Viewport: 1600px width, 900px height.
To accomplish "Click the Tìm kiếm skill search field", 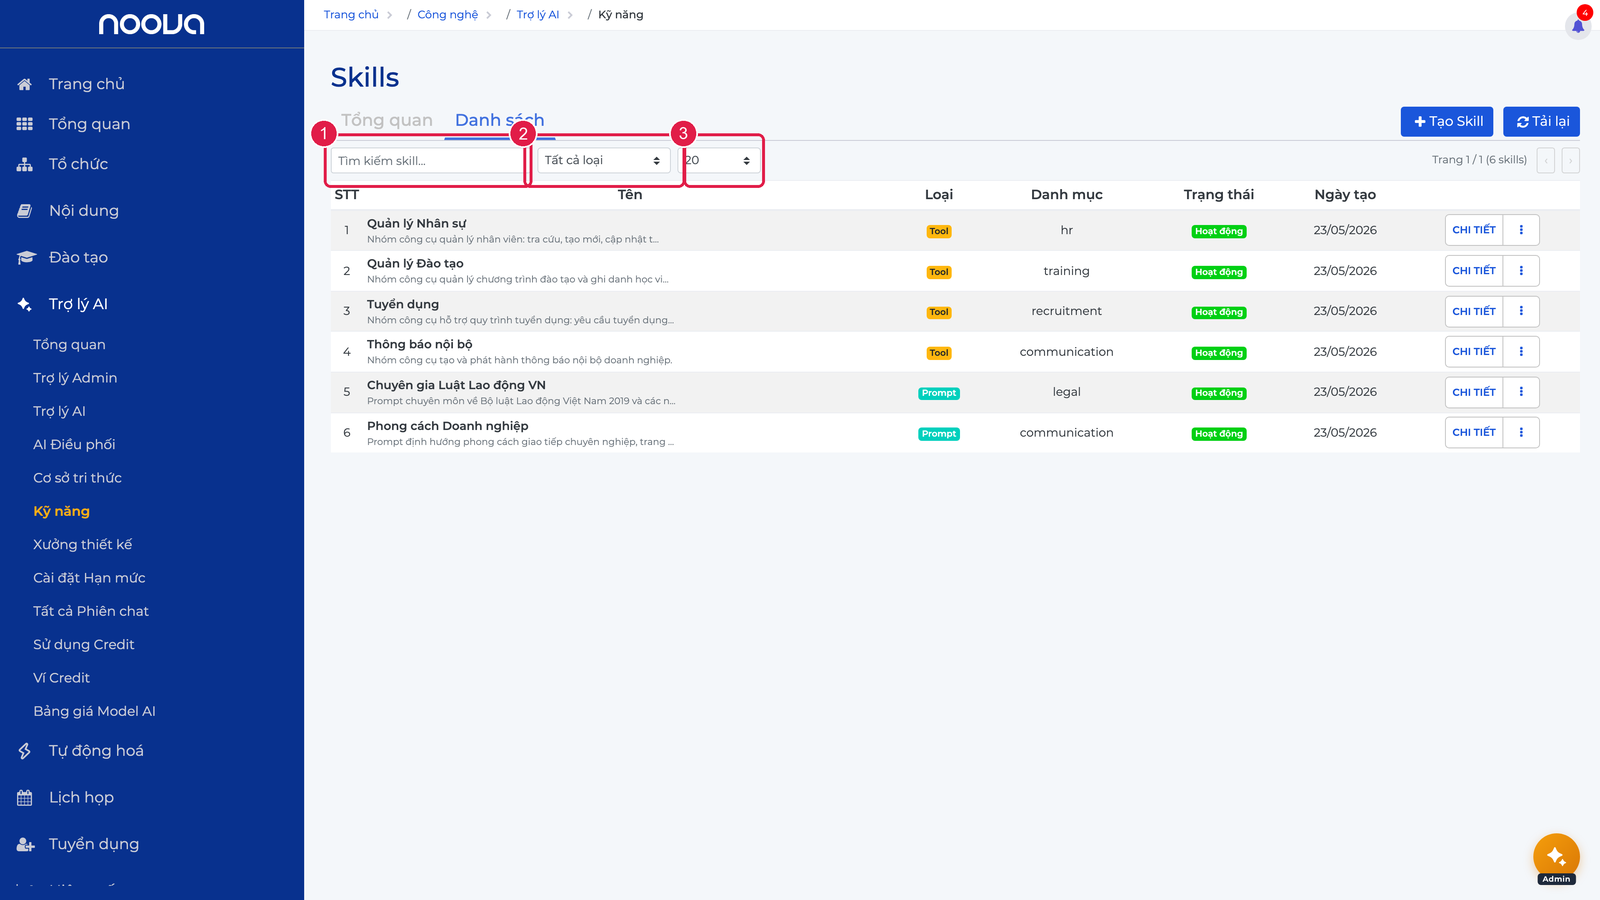I will [428, 160].
